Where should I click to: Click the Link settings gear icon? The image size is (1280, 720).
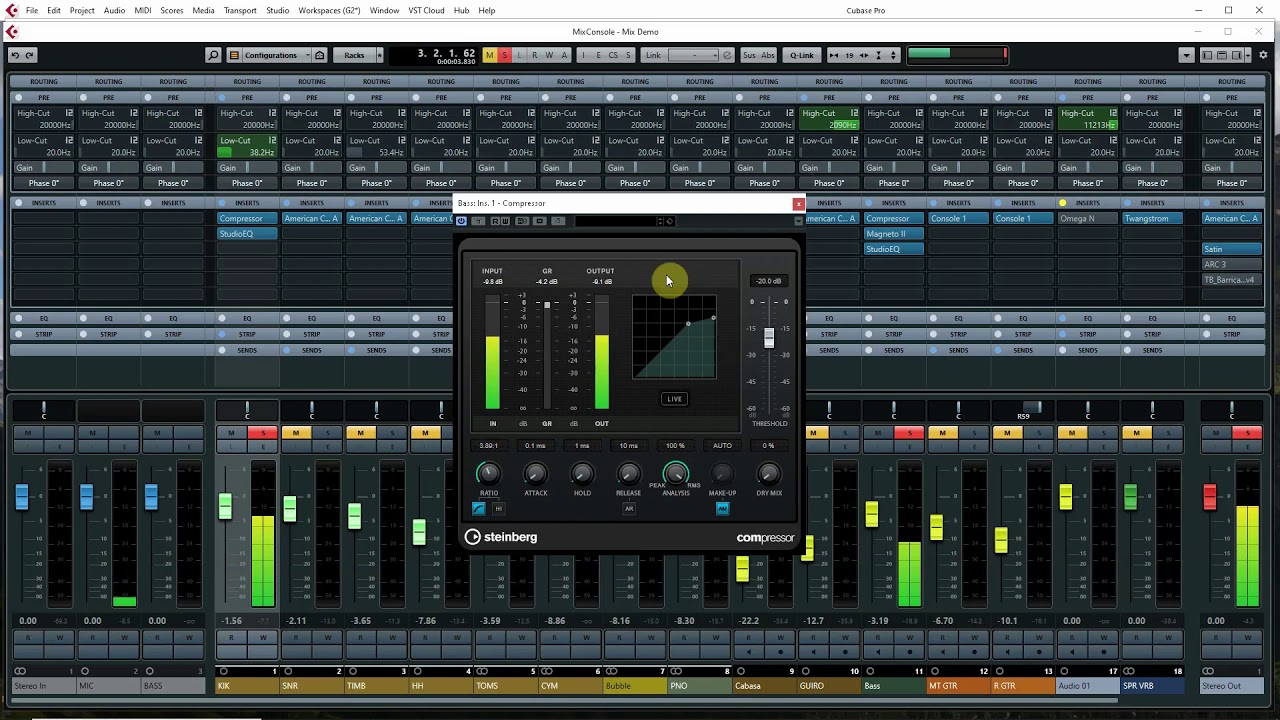[x=727, y=55]
